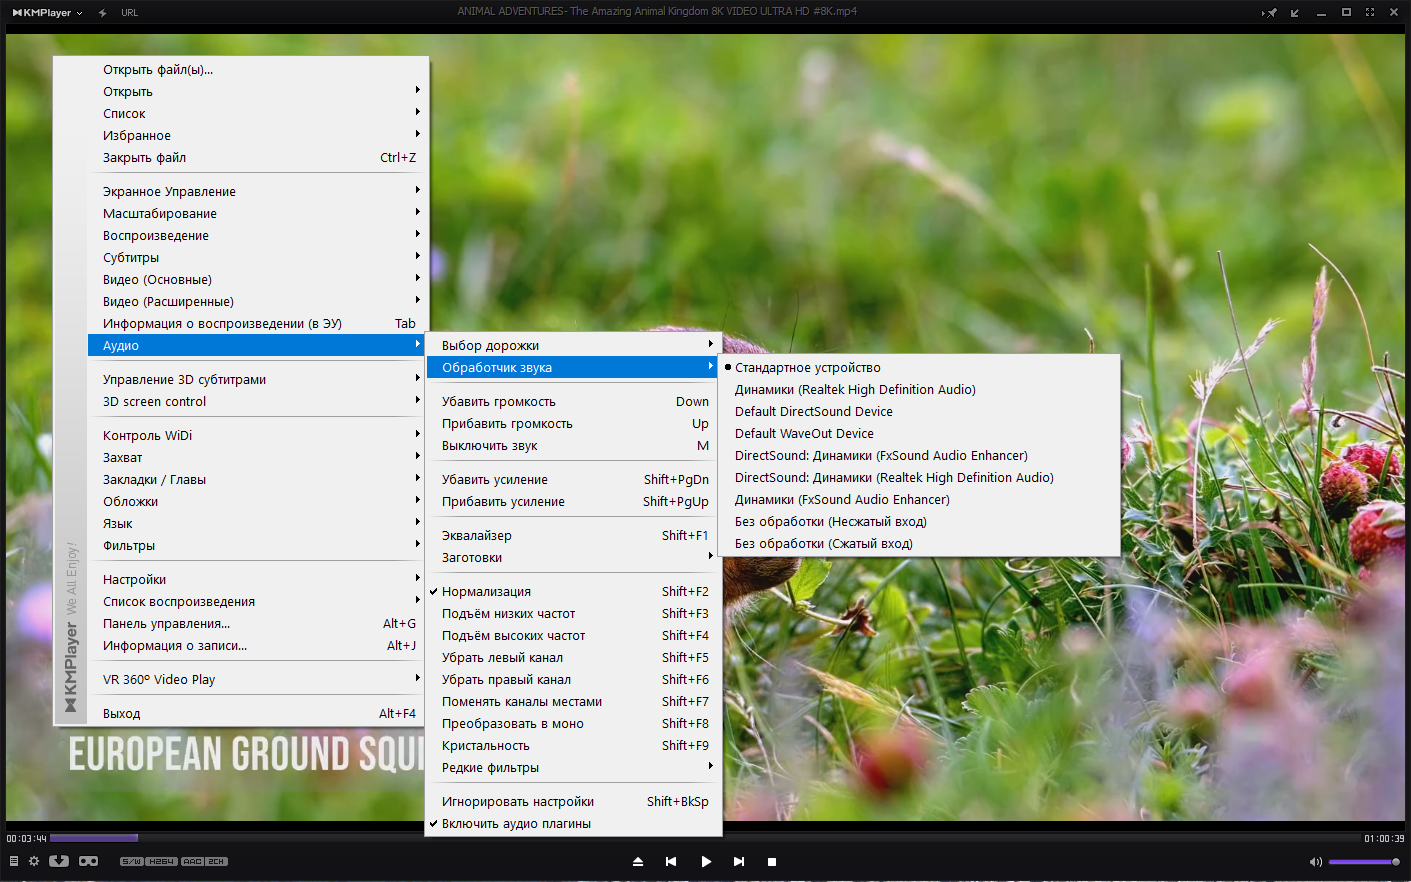Click the URL button in title bar
Image resolution: width=1411 pixels, height=882 pixels.
coord(129,13)
